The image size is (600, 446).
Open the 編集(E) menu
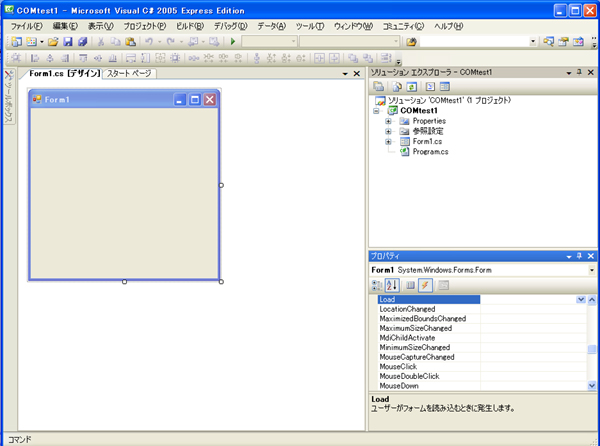(x=65, y=26)
